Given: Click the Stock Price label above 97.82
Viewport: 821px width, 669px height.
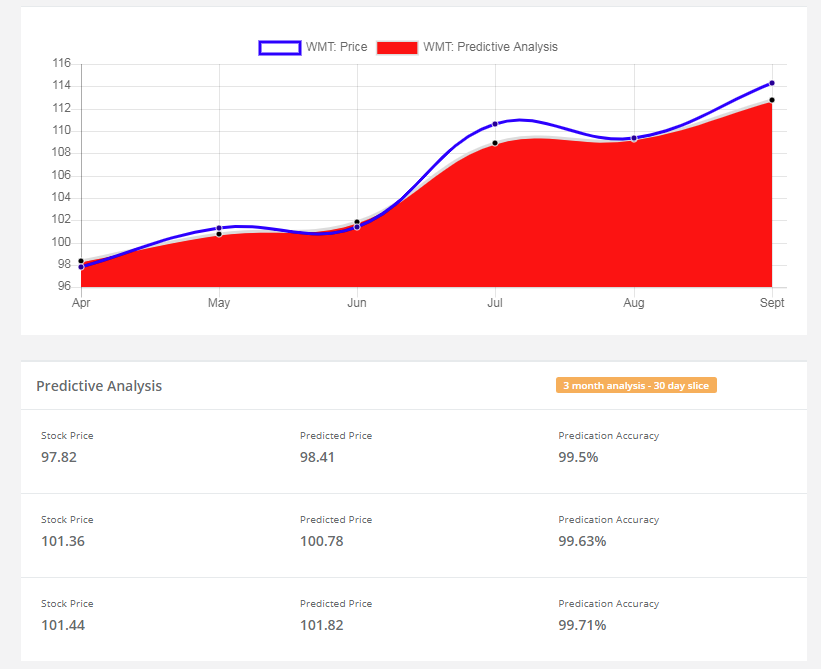Looking at the screenshot, I should 67,436.
